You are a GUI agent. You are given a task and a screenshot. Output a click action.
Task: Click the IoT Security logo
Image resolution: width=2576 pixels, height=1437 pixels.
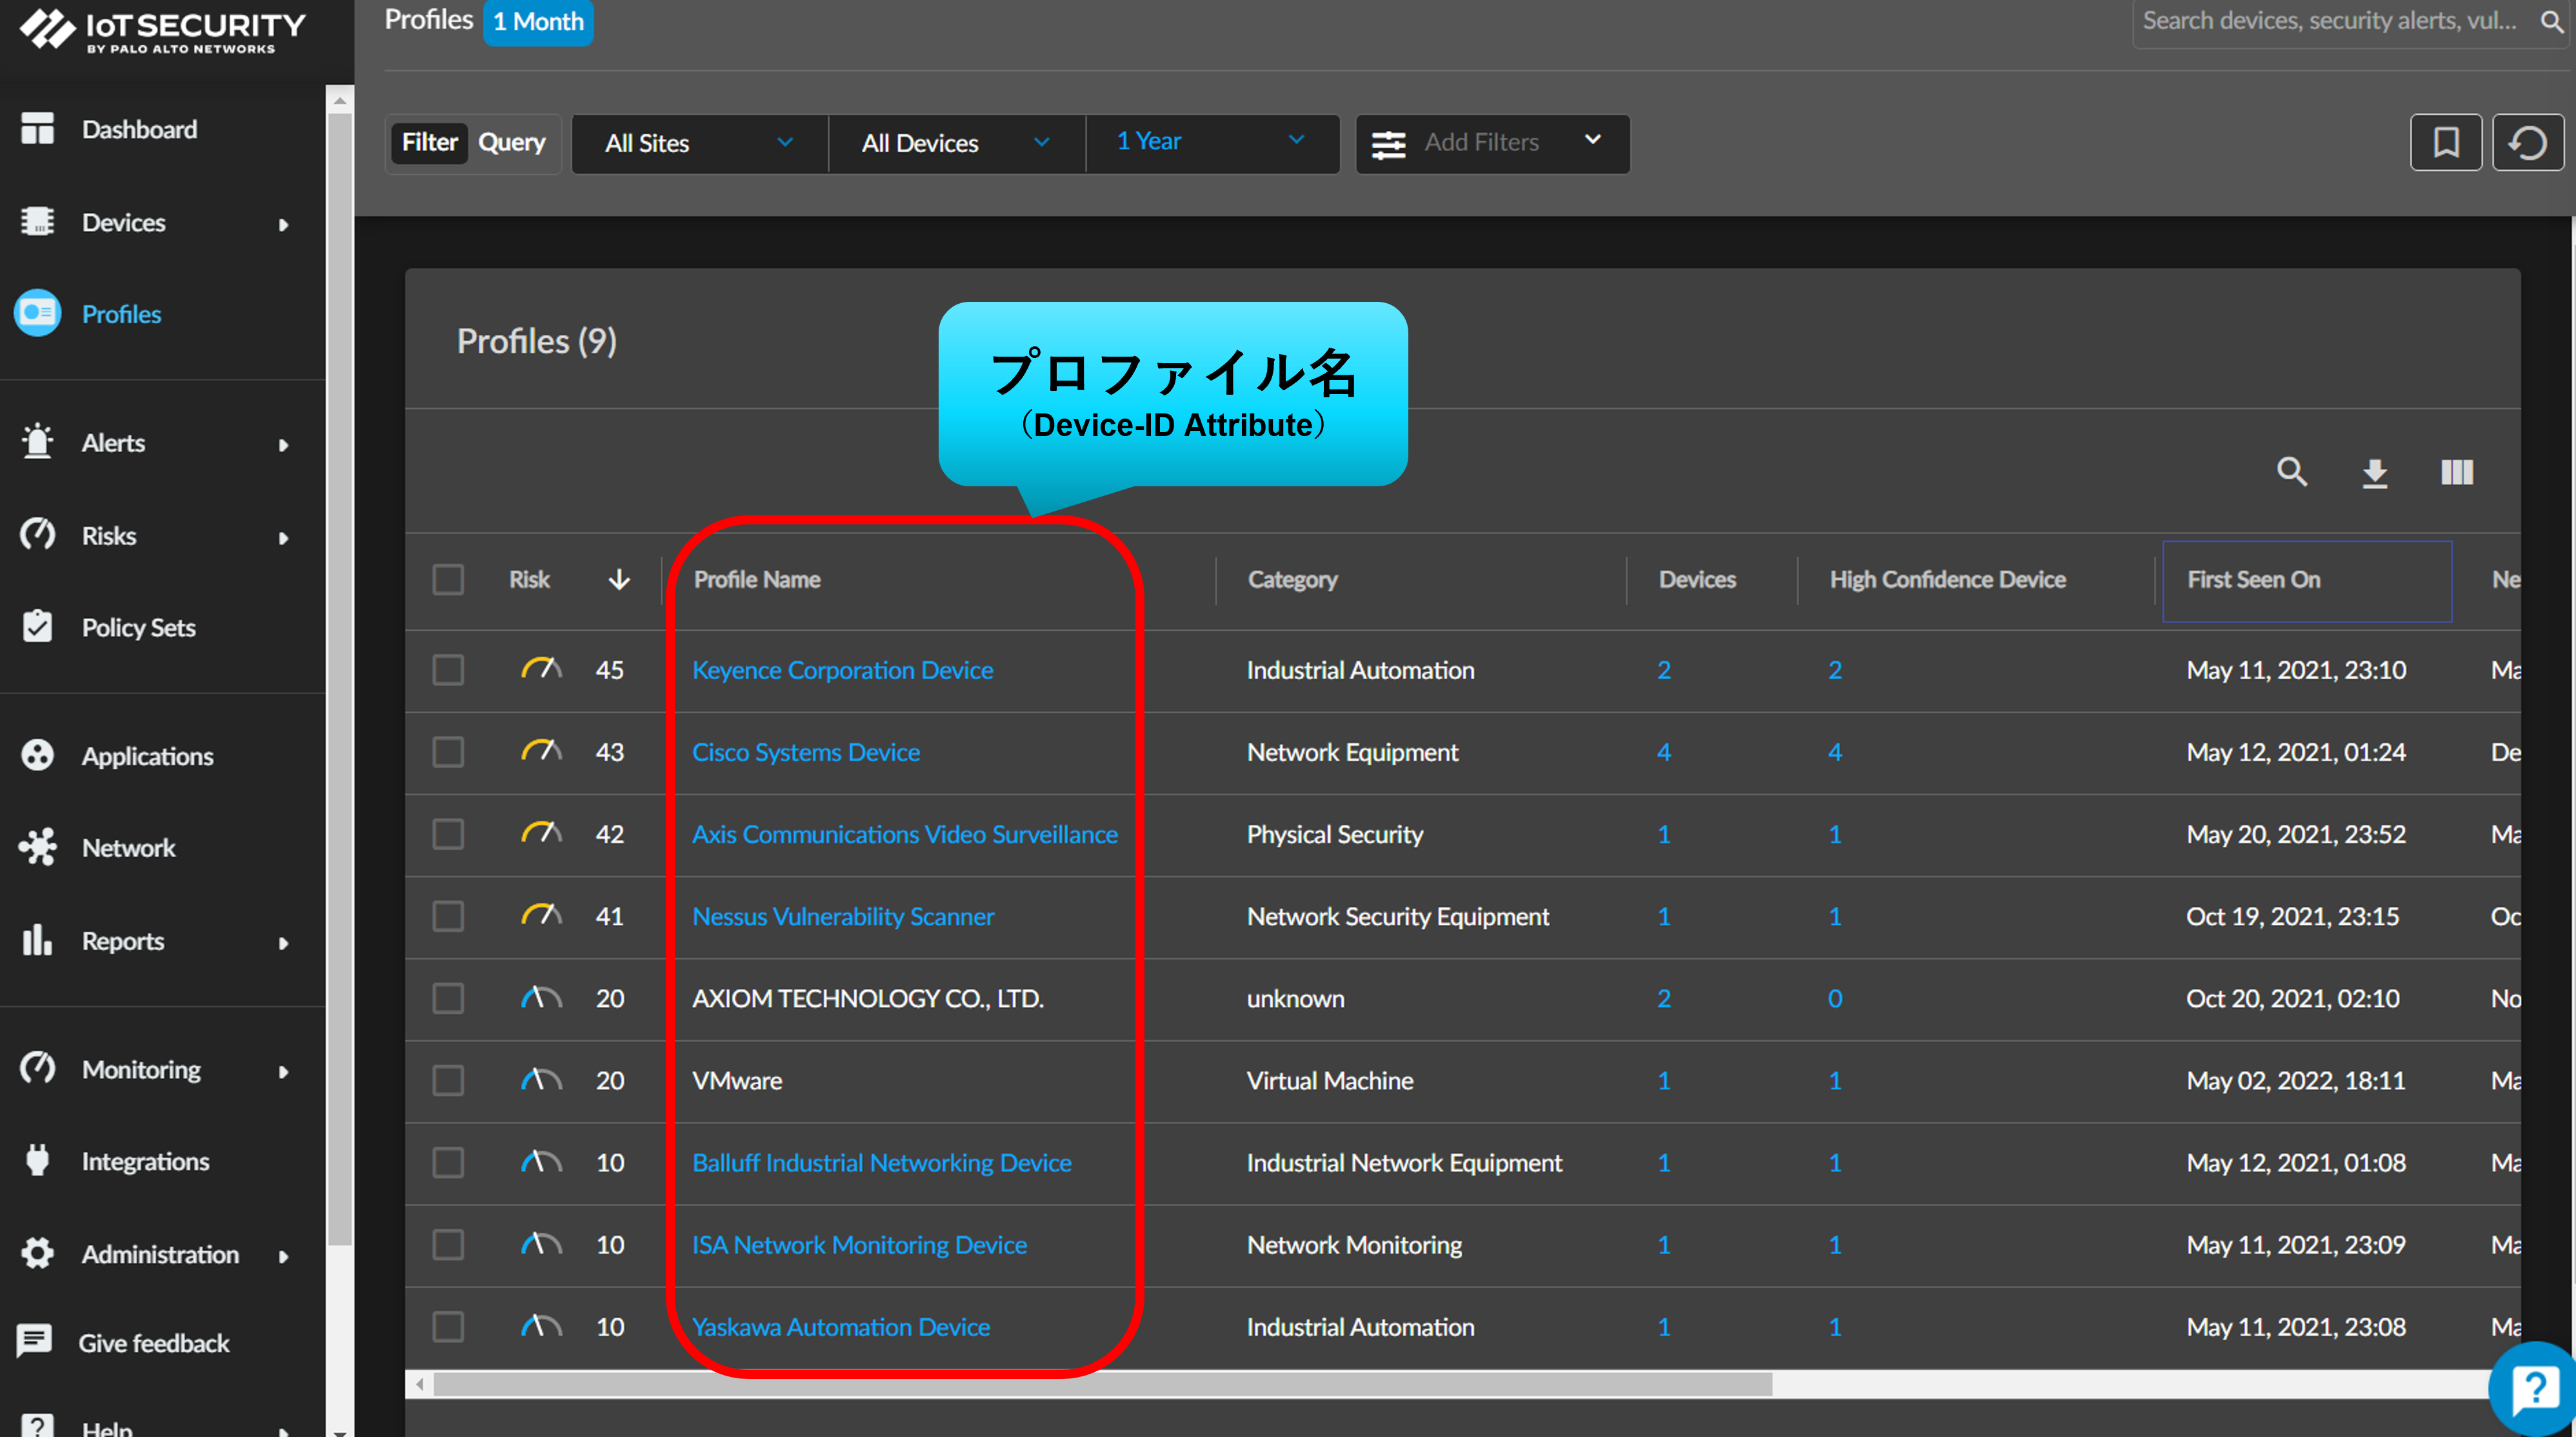point(163,31)
